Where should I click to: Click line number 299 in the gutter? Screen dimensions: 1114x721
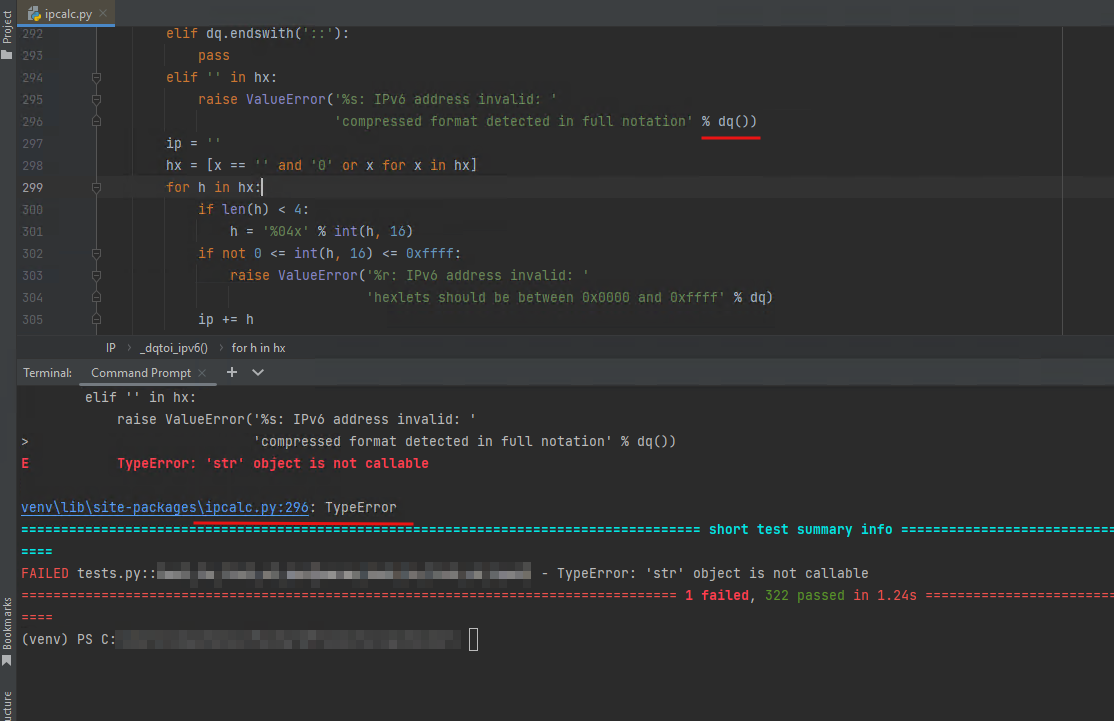[33, 188]
